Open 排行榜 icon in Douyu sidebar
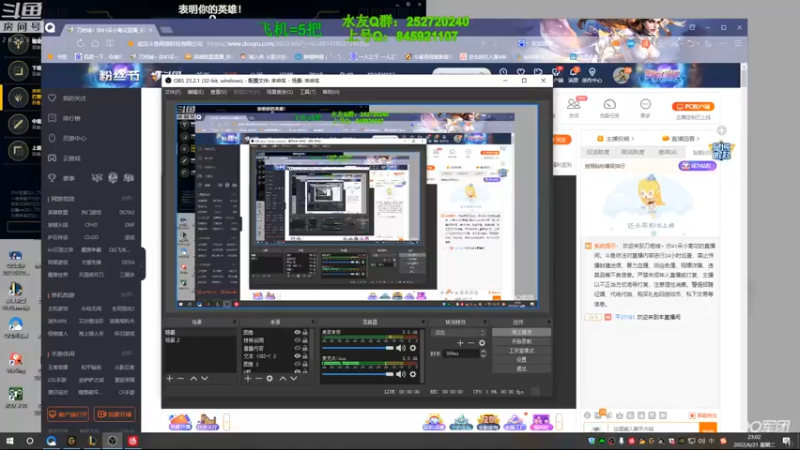The image size is (800, 450). pos(52,118)
